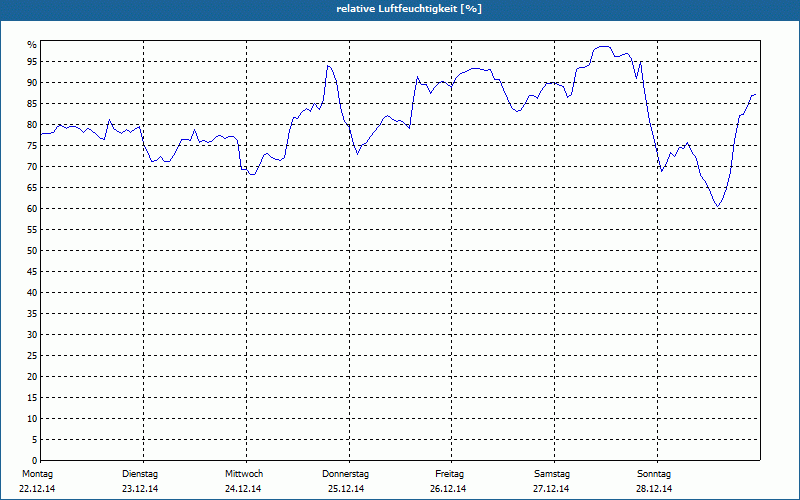
Task: Click the '25' y-axis value
Action: (32, 356)
